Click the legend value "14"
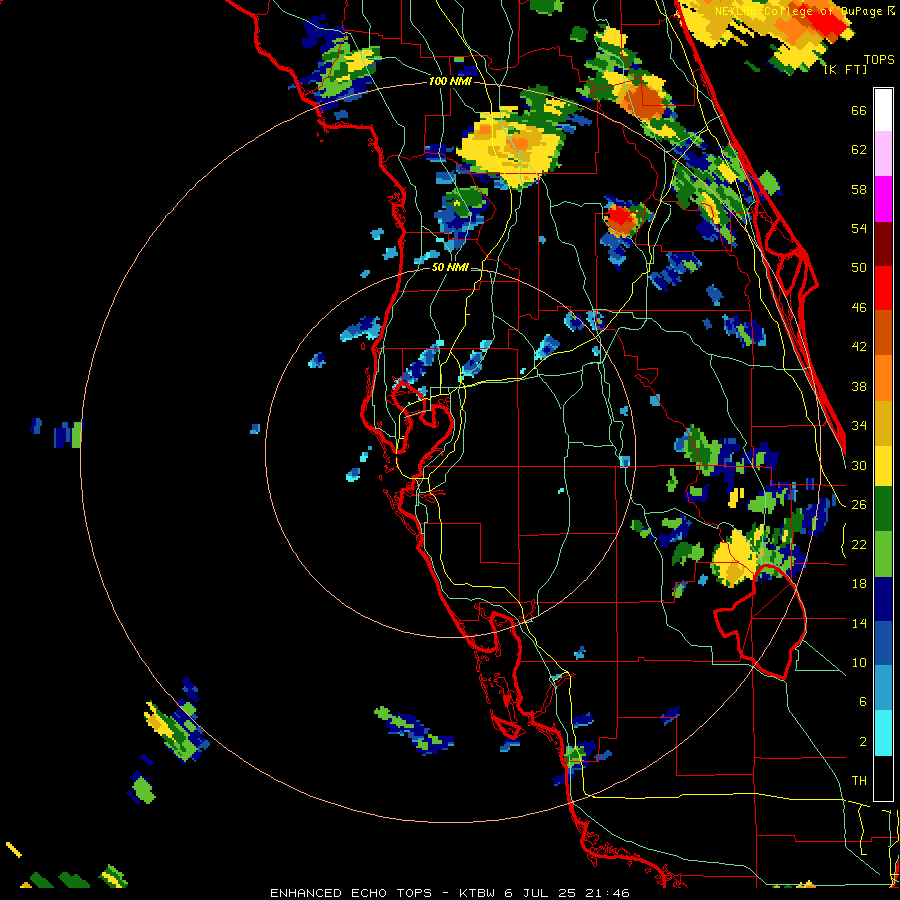Viewport: 900px width, 900px height. [859, 623]
